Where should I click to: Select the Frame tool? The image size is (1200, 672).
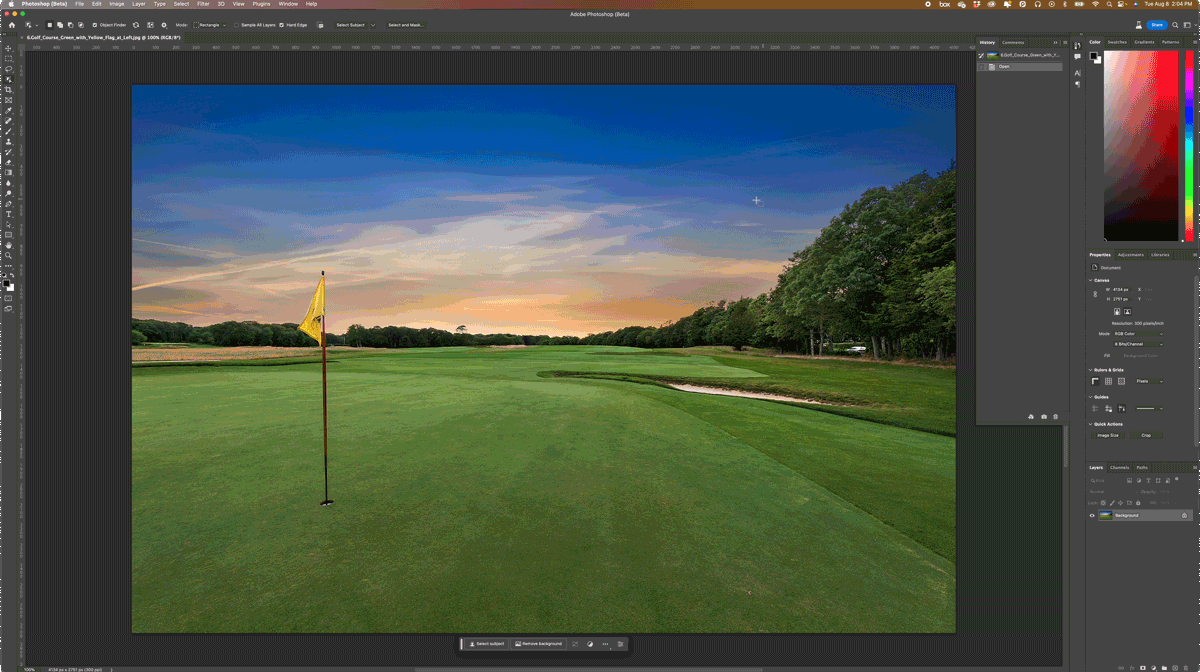point(8,99)
